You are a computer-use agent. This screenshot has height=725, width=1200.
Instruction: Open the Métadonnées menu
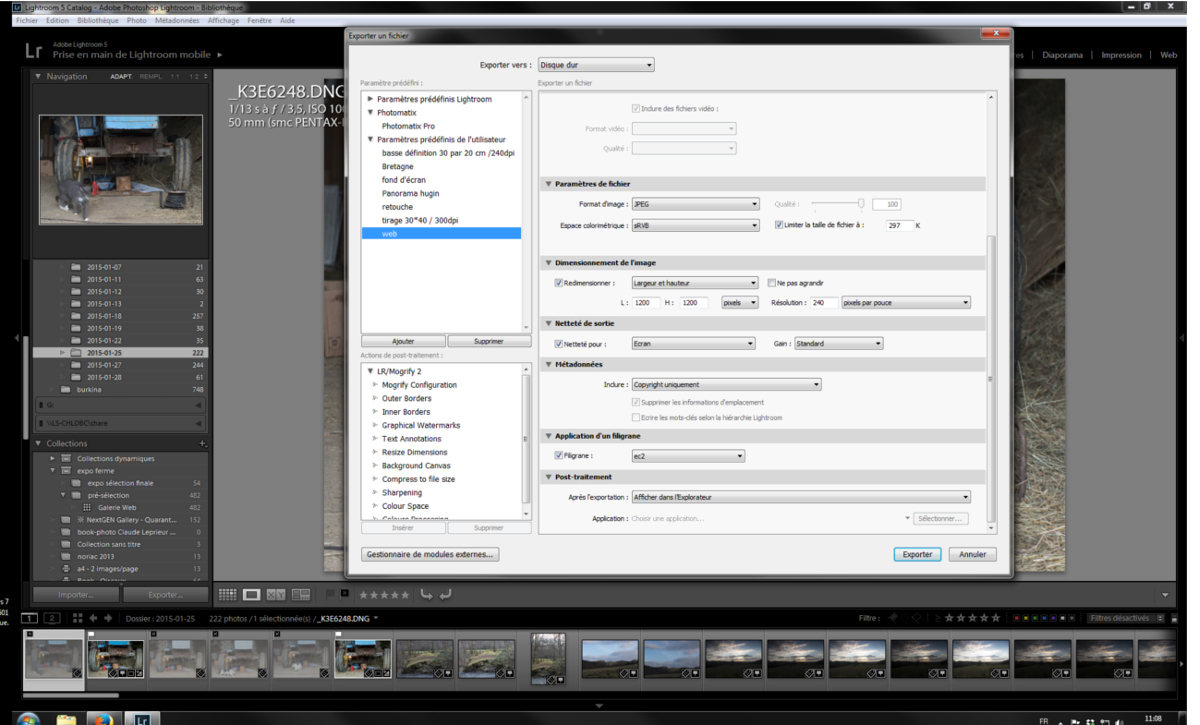pyautogui.click(x=177, y=20)
